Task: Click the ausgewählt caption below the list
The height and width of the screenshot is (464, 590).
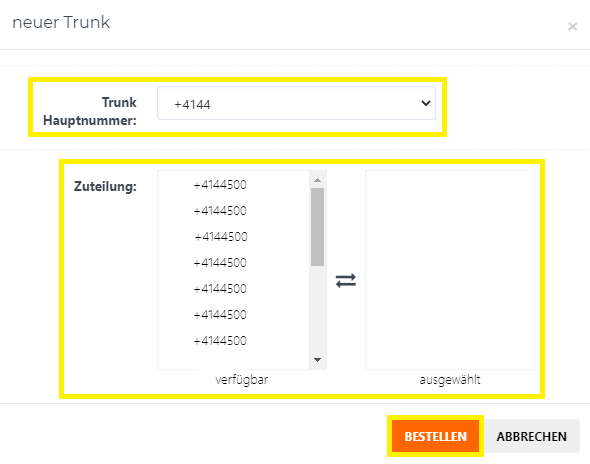Action: click(x=450, y=380)
